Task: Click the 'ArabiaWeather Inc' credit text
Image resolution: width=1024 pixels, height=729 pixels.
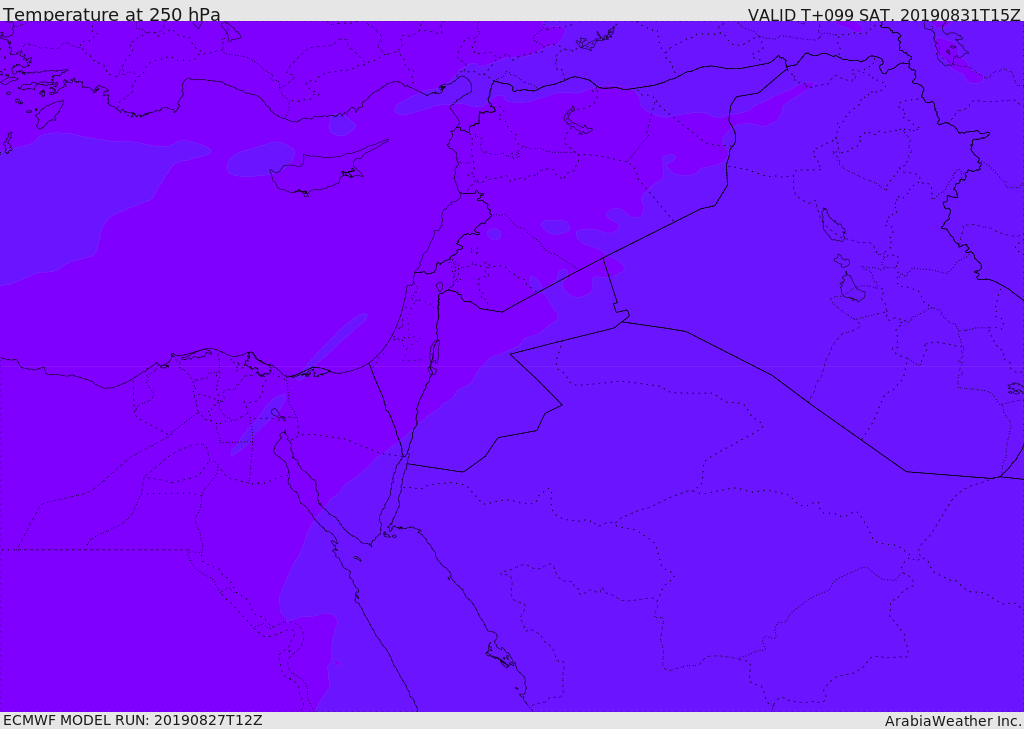Action: 953,721
